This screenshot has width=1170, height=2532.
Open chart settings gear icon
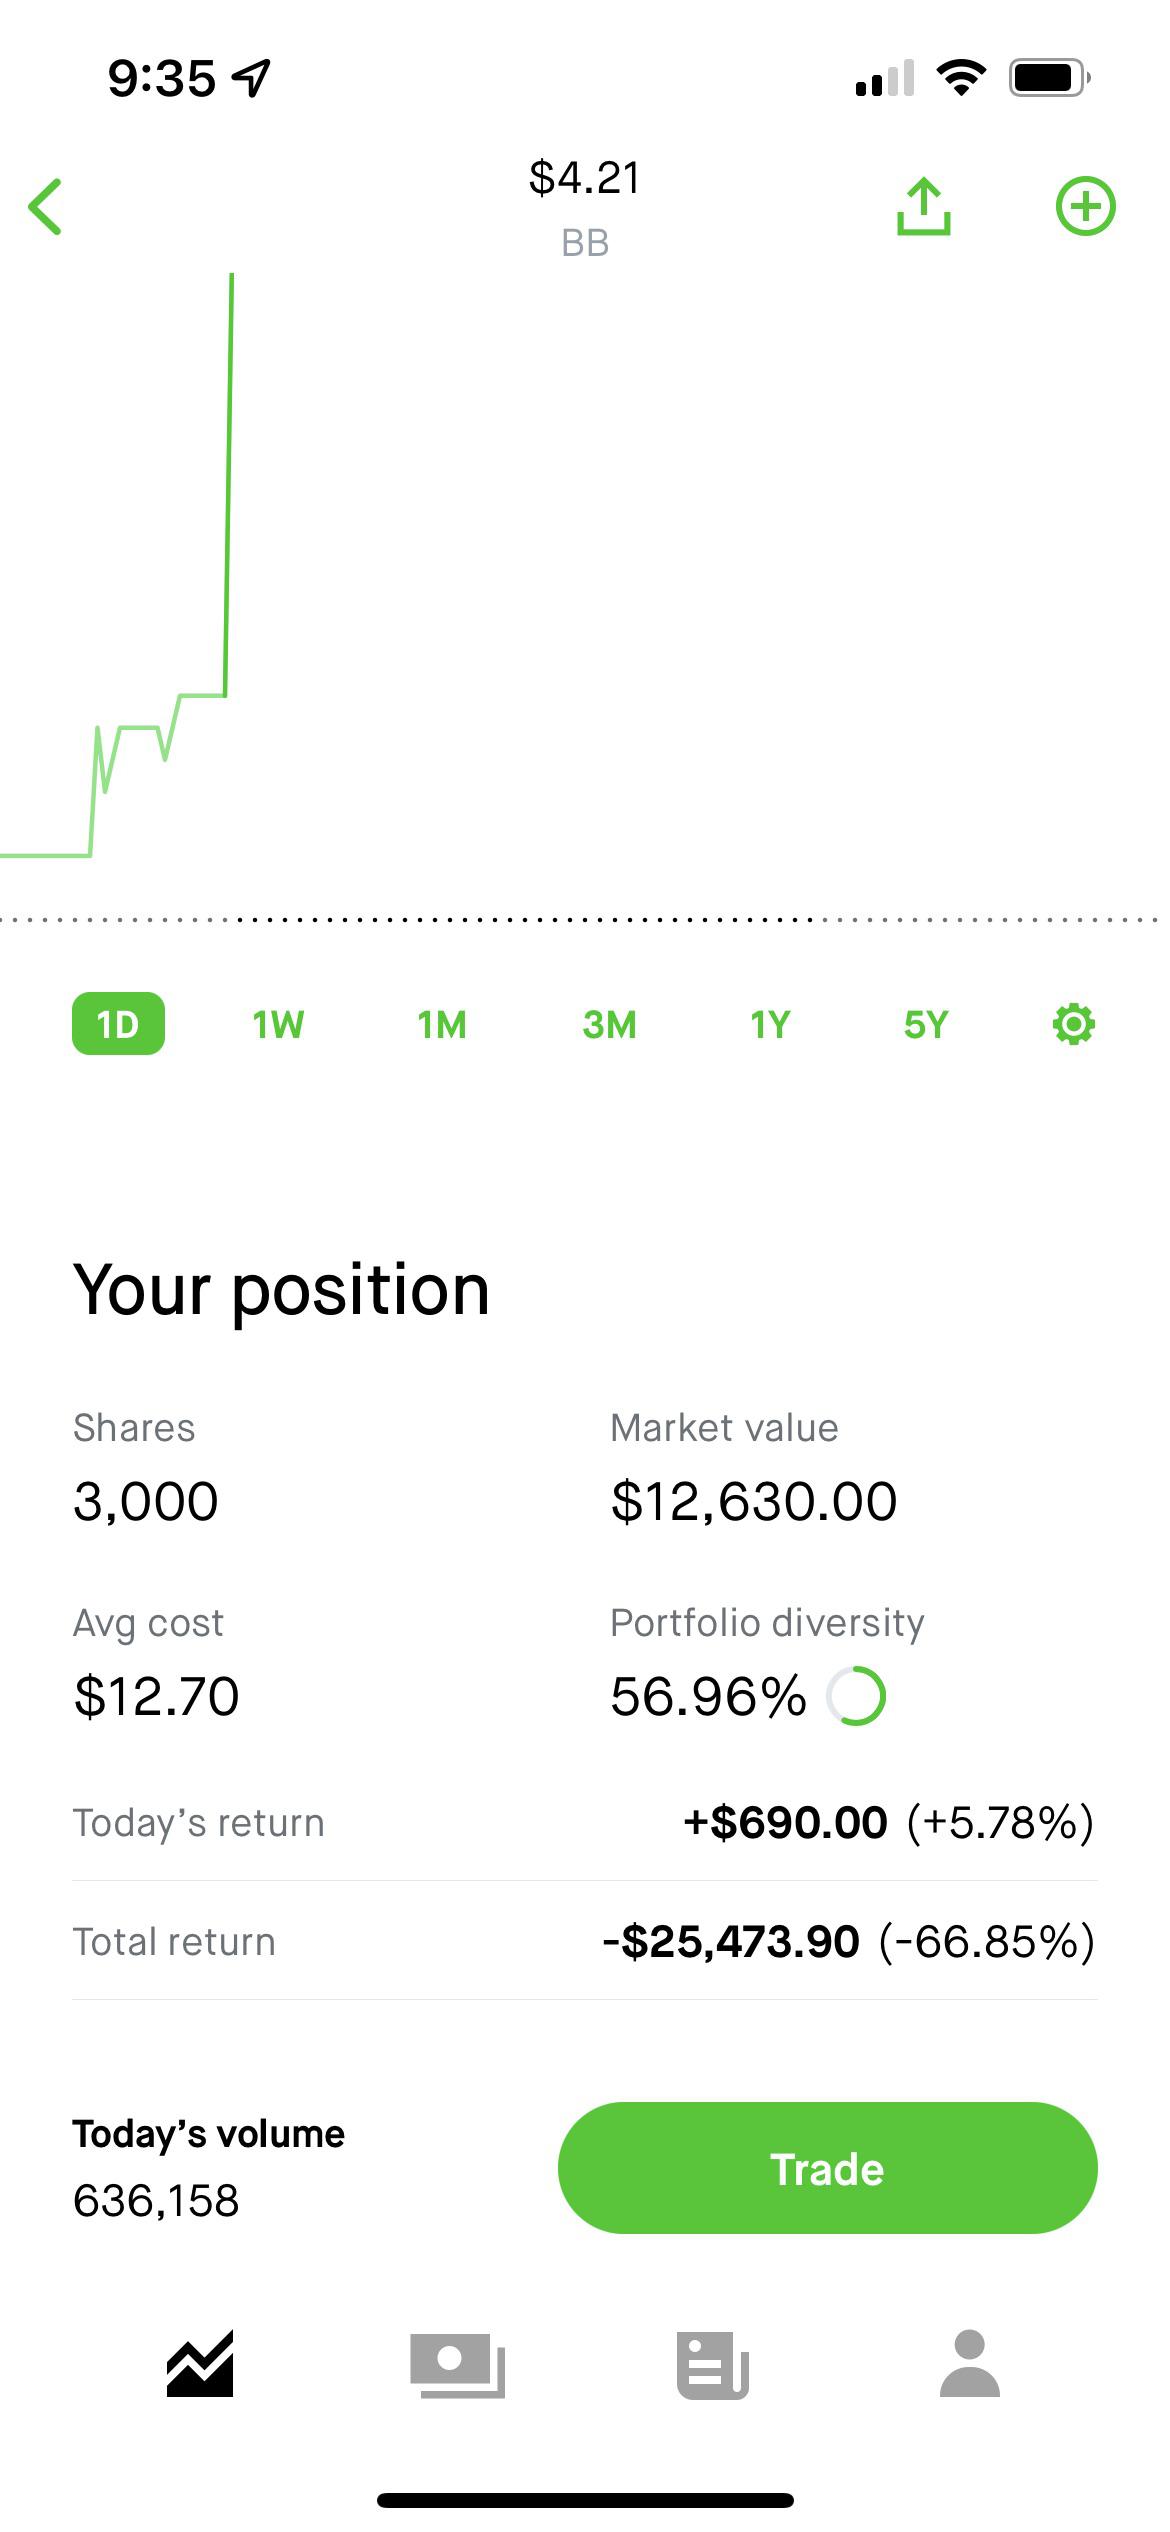coord(1074,1025)
